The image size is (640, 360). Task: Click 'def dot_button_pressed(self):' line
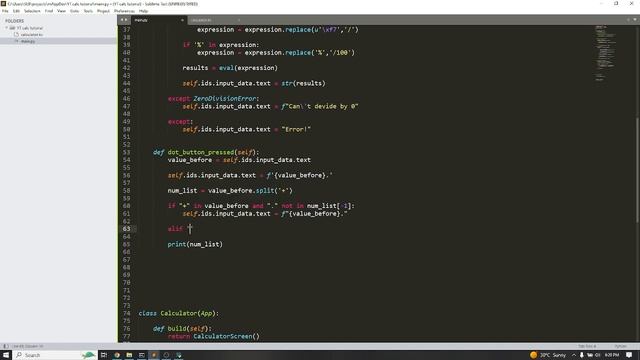click(206, 152)
